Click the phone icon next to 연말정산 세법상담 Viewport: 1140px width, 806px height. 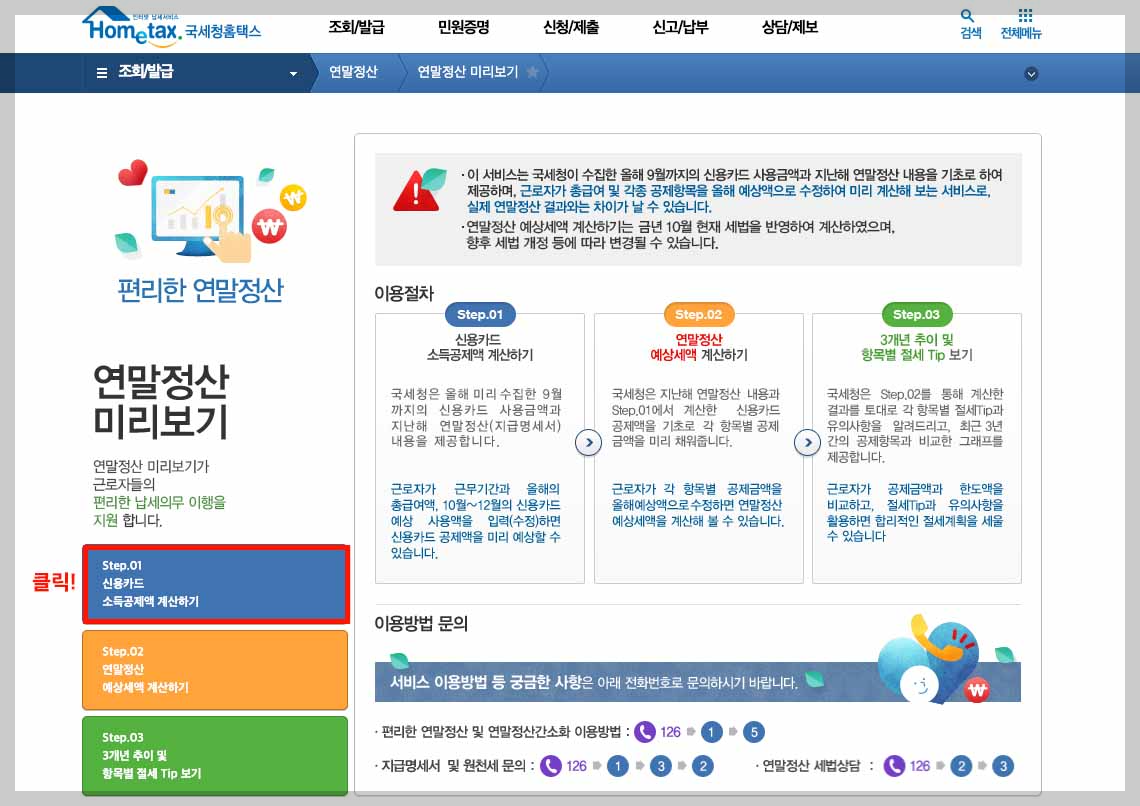tap(894, 765)
